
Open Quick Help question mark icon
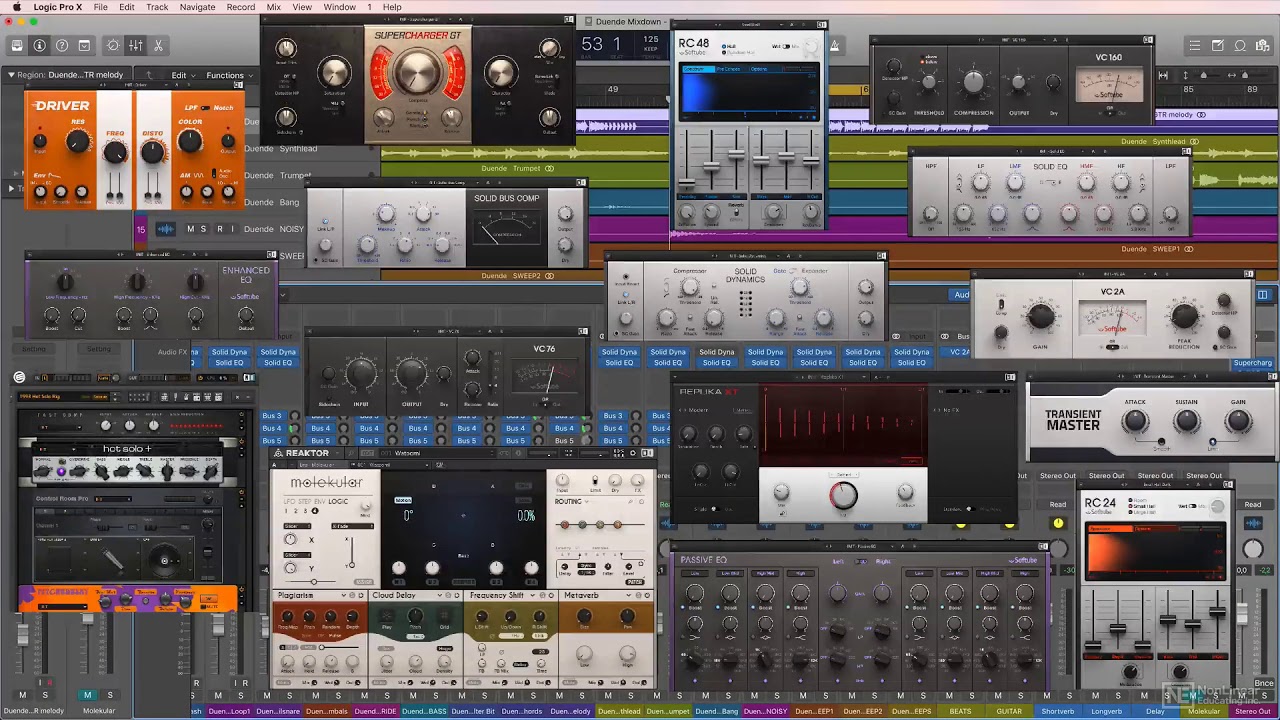(62, 45)
